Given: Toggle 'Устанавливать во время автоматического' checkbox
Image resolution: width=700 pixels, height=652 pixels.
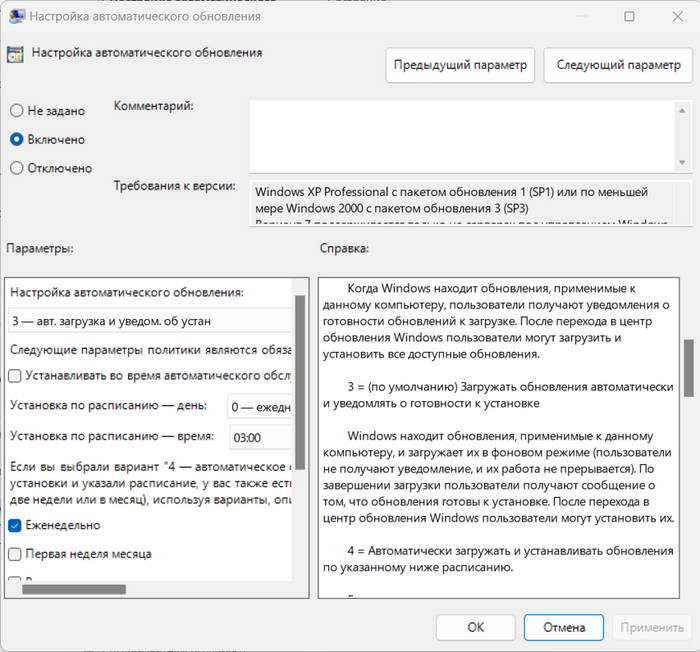Looking at the screenshot, I should pyautogui.click(x=15, y=376).
